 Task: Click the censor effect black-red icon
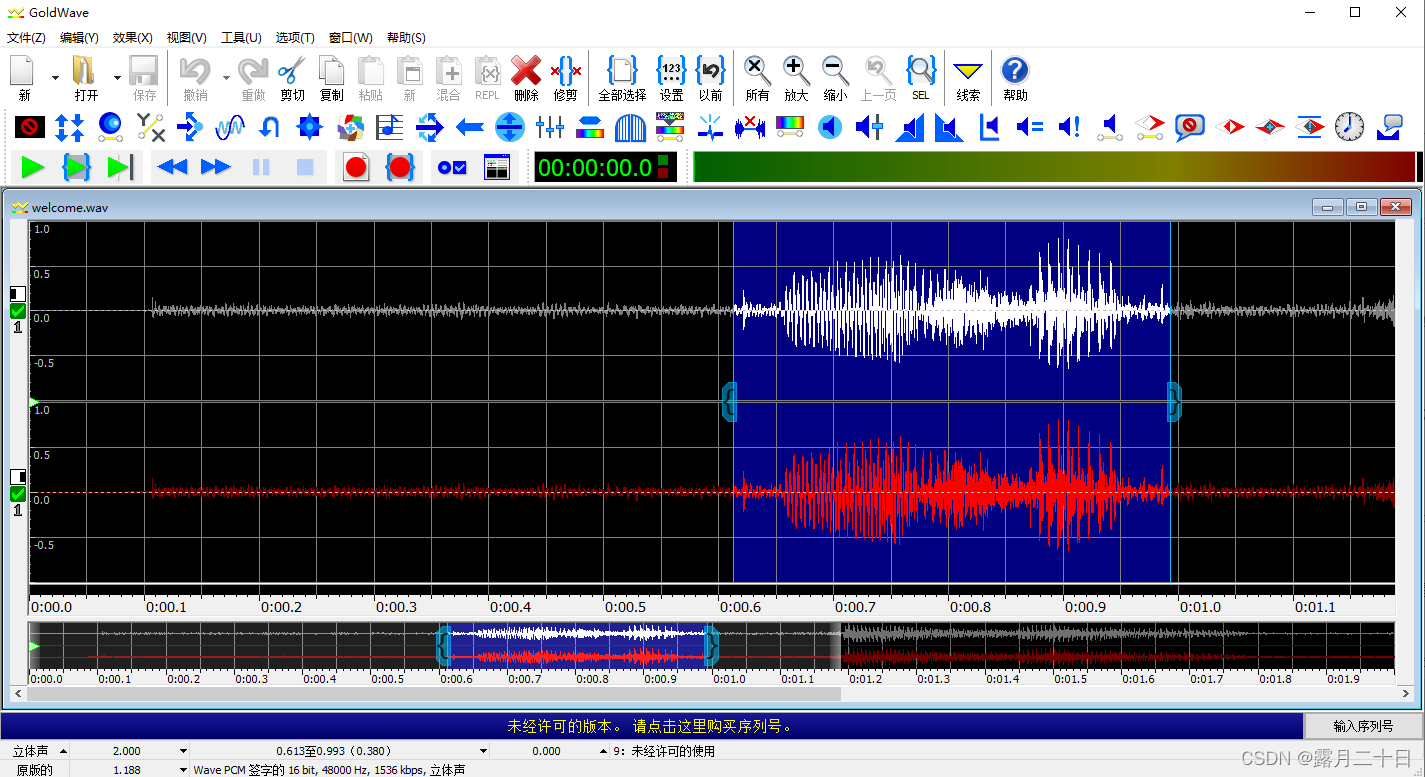(x=30, y=127)
